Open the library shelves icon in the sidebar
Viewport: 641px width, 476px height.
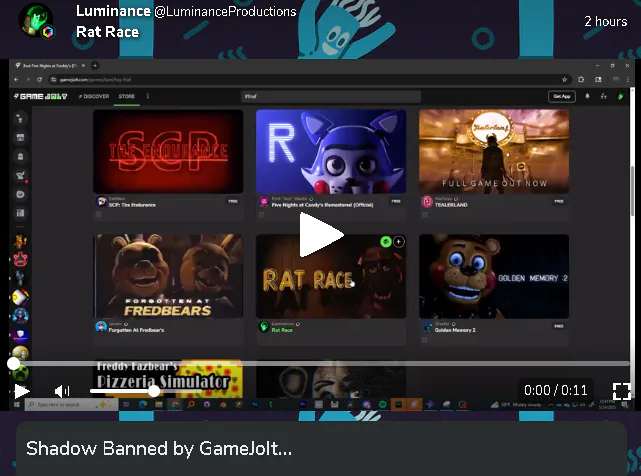coord(20,213)
